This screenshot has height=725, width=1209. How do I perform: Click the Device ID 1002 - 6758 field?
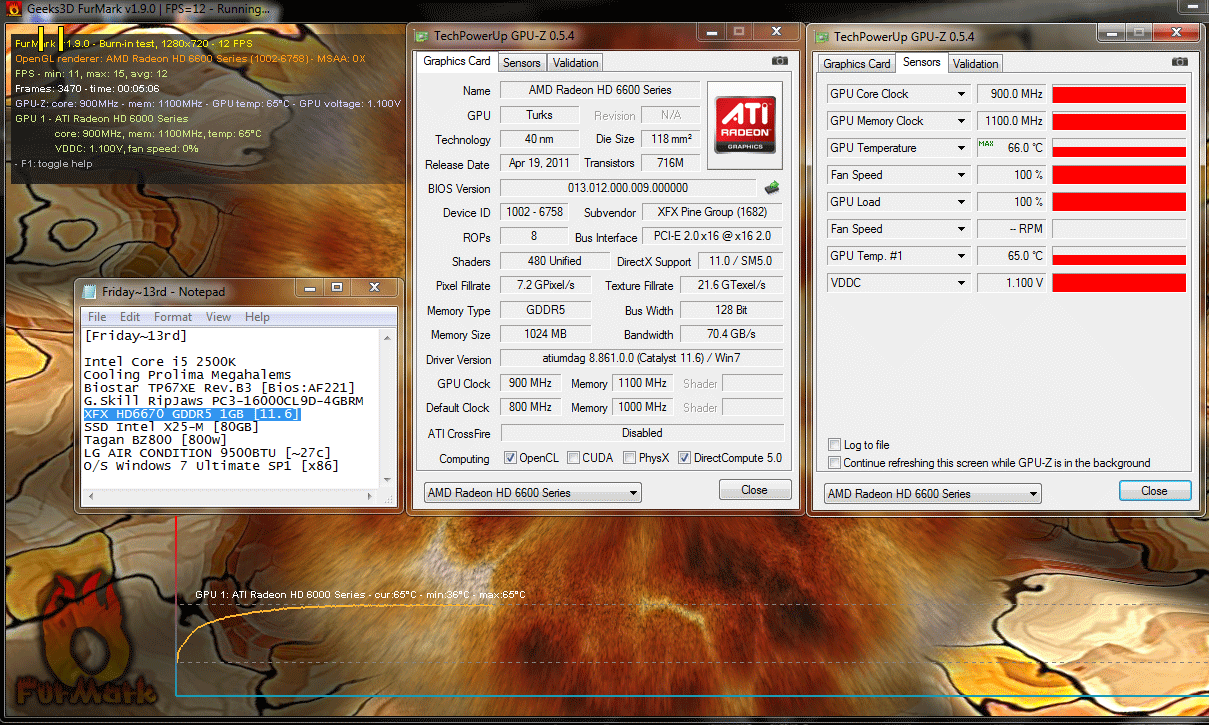tap(535, 212)
